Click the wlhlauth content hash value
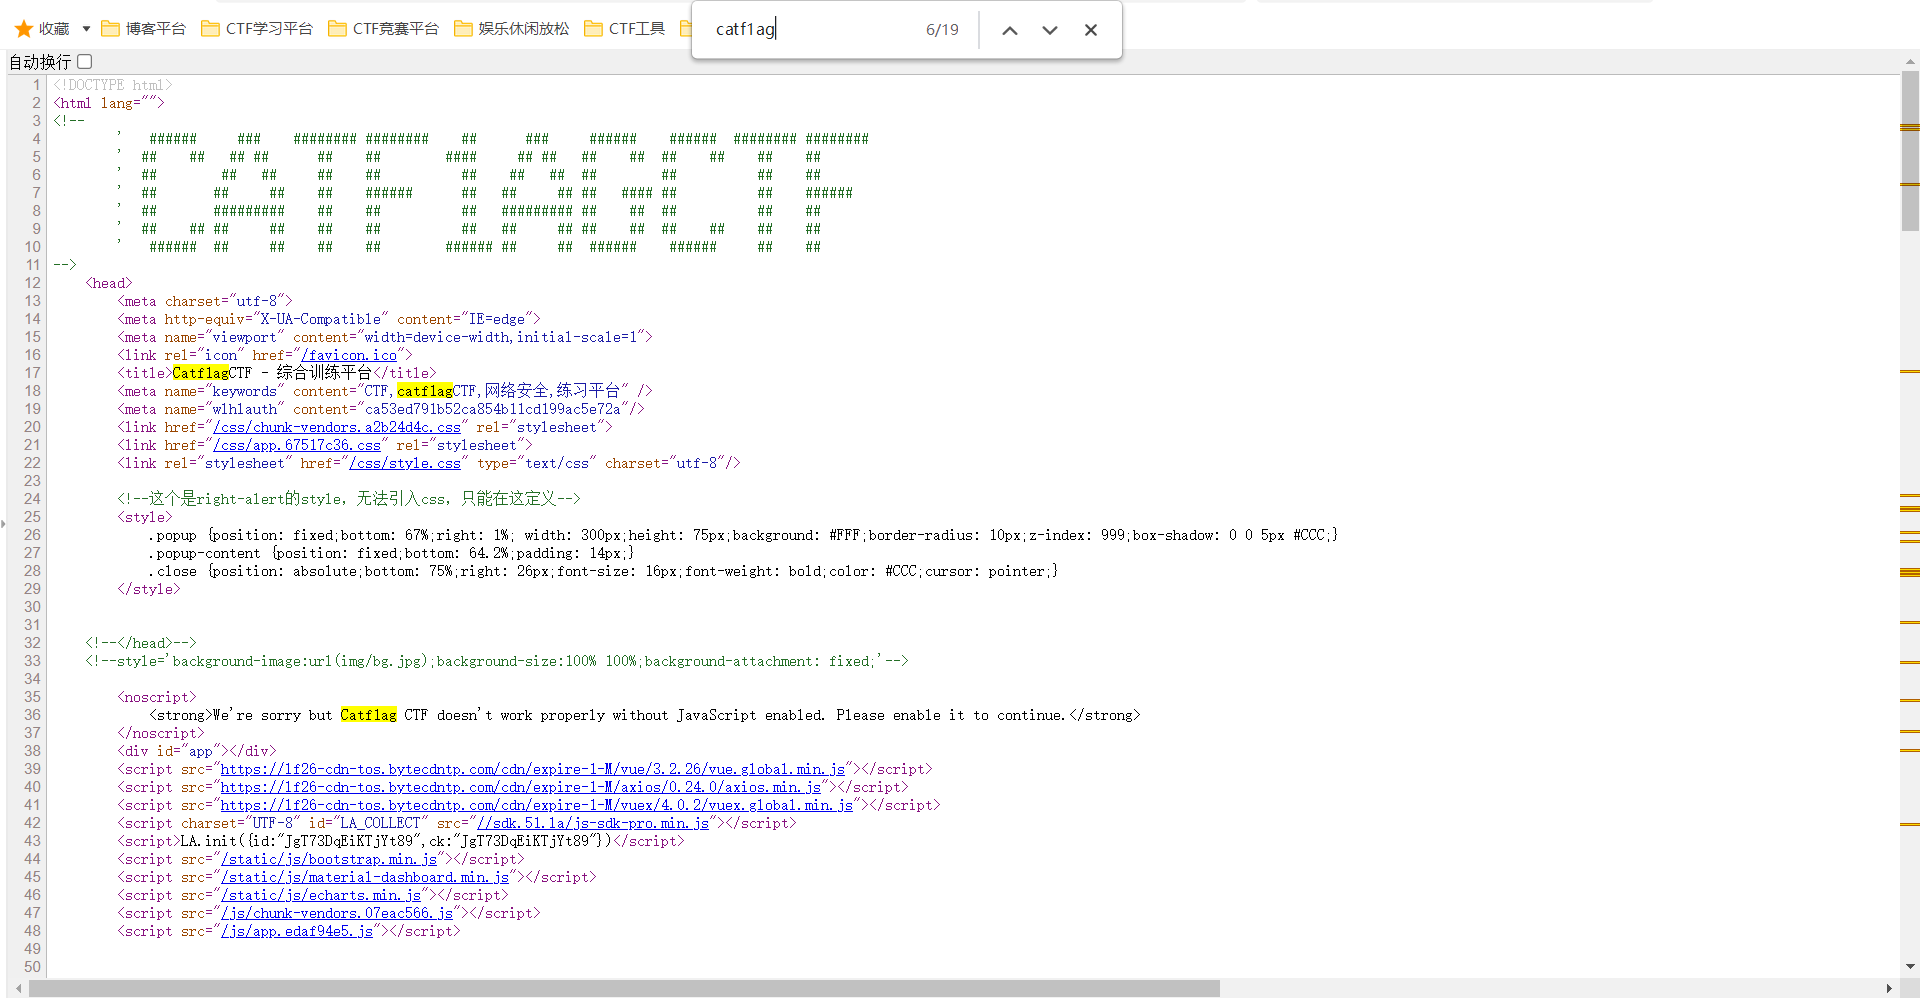Image resolution: width=1920 pixels, height=1000 pixels. (493, 409)
